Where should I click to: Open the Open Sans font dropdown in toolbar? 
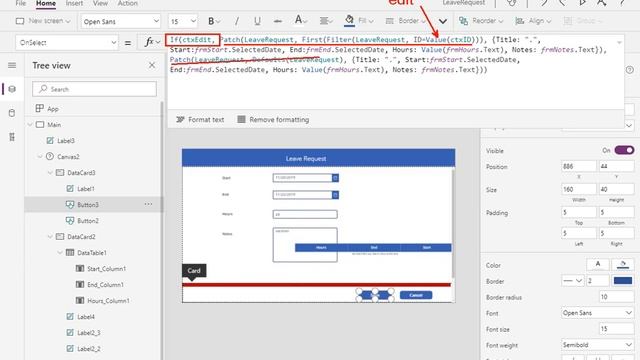coord(121,21)
